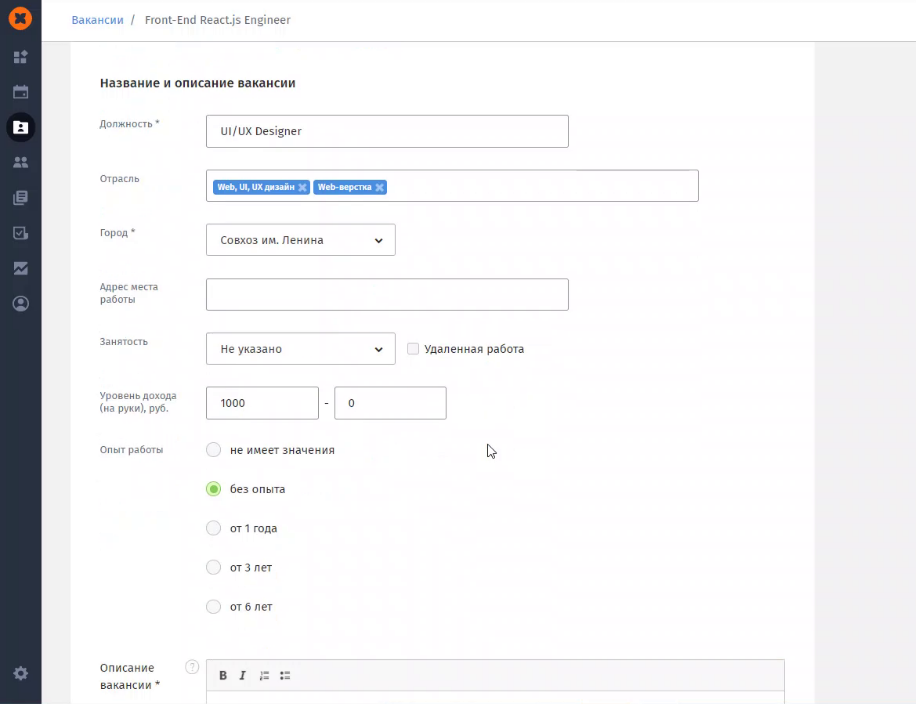Image resolution: width=916 pixels, height=704 pixels.
Task: Open the library documents sidebar icon
Action: [x=20, y=197]
